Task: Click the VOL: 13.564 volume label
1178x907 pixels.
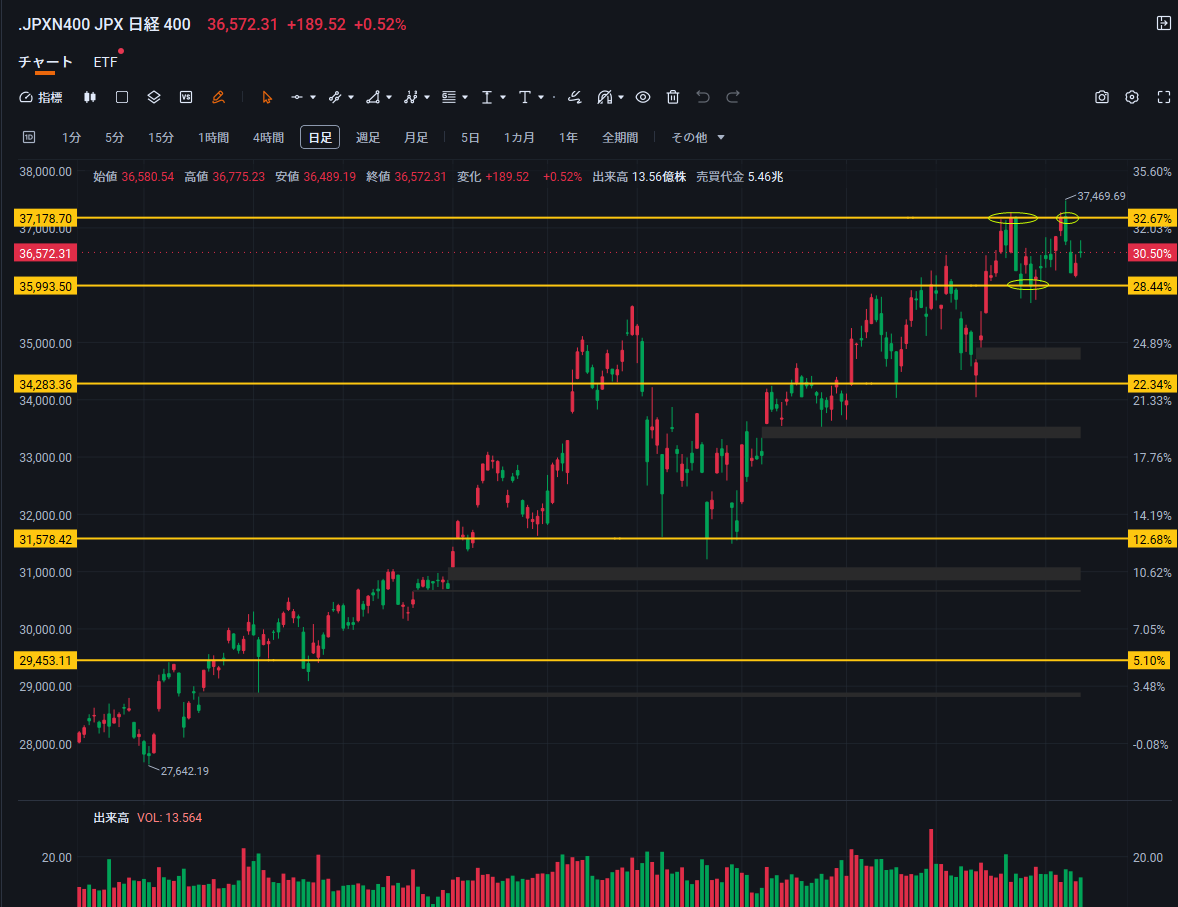Action: tap(170, 818)
